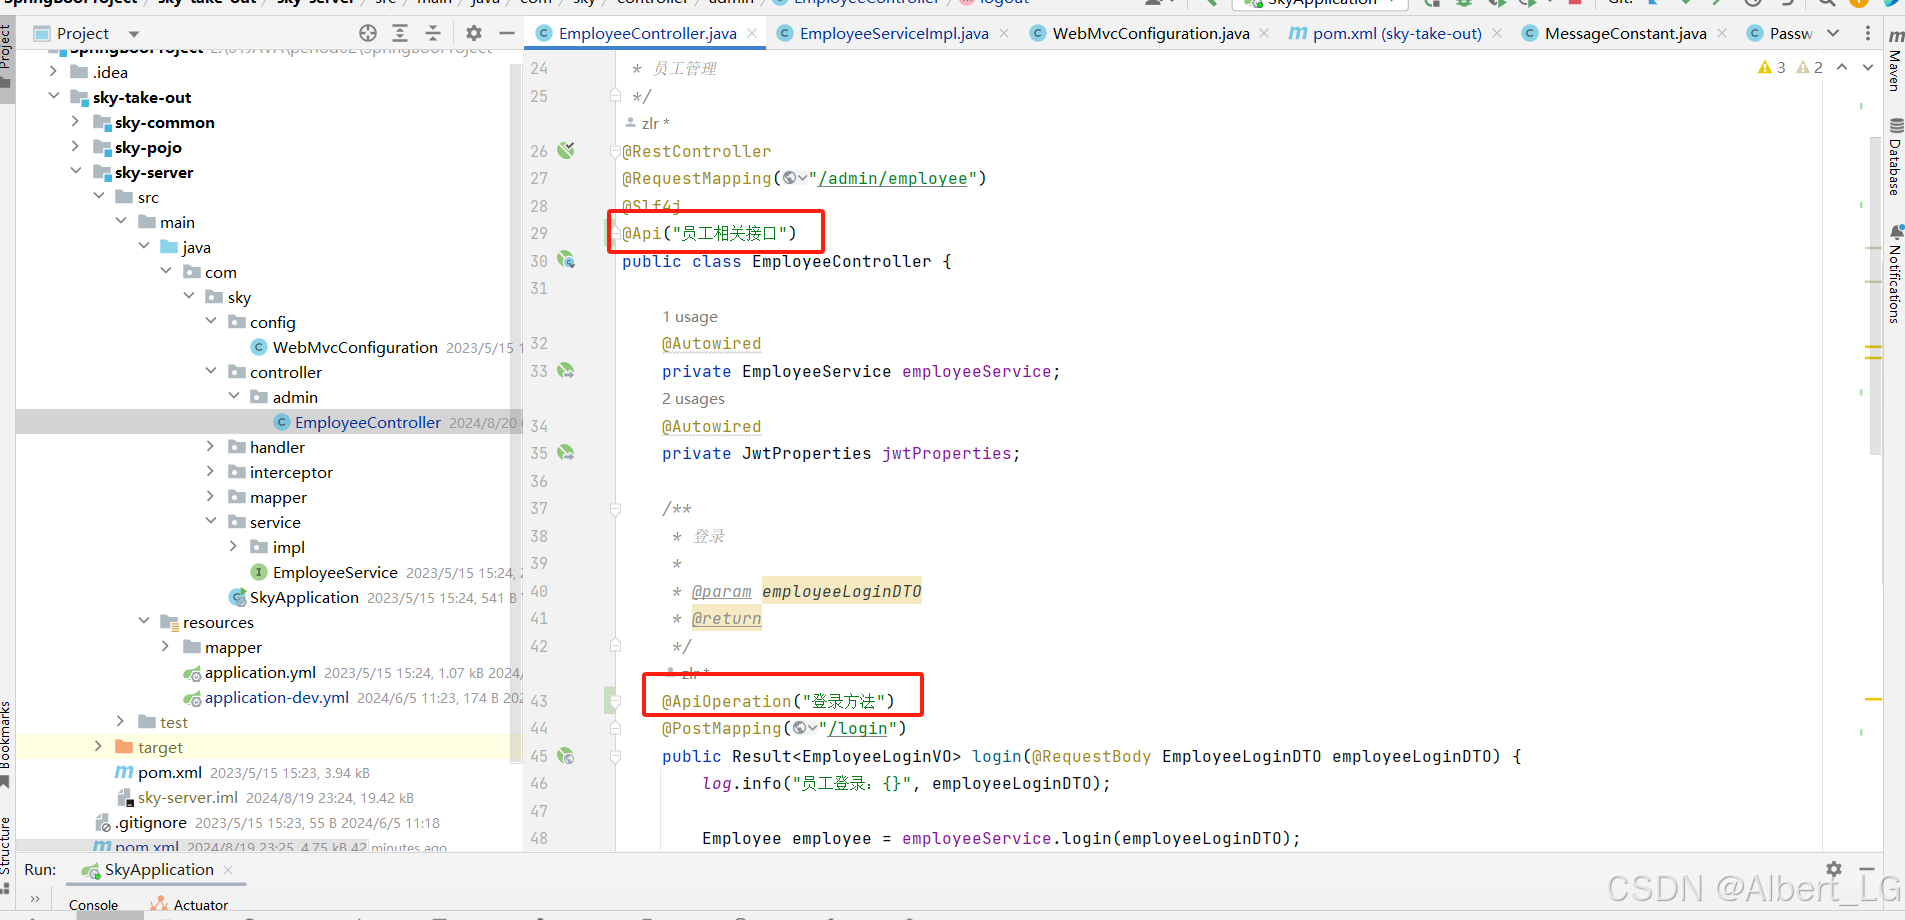This screenshot has width=1905, height=920.
Task: Close the EmployeeController.java tab
Action: pos(752,33)
